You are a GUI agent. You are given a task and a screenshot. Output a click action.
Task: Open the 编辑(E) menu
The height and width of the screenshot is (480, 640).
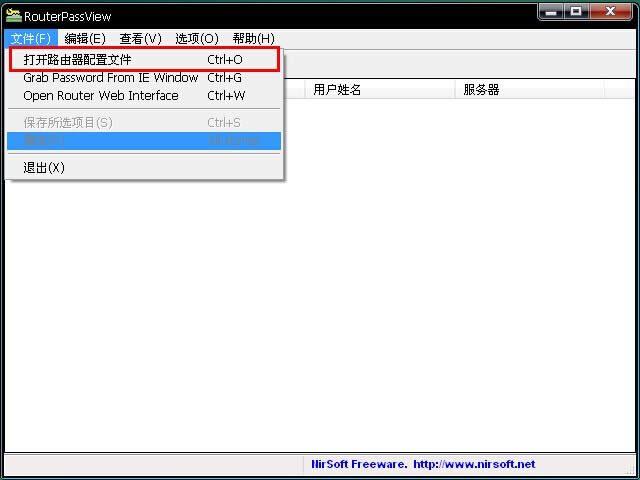point(84,39)
